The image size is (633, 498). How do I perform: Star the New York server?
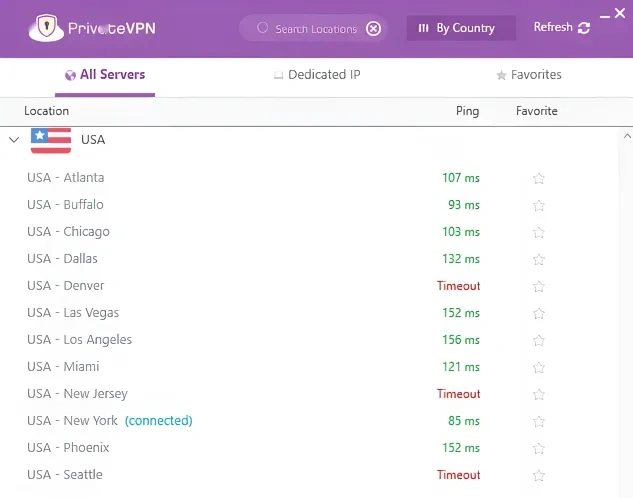pyautogui.click(x=539, y=421)
